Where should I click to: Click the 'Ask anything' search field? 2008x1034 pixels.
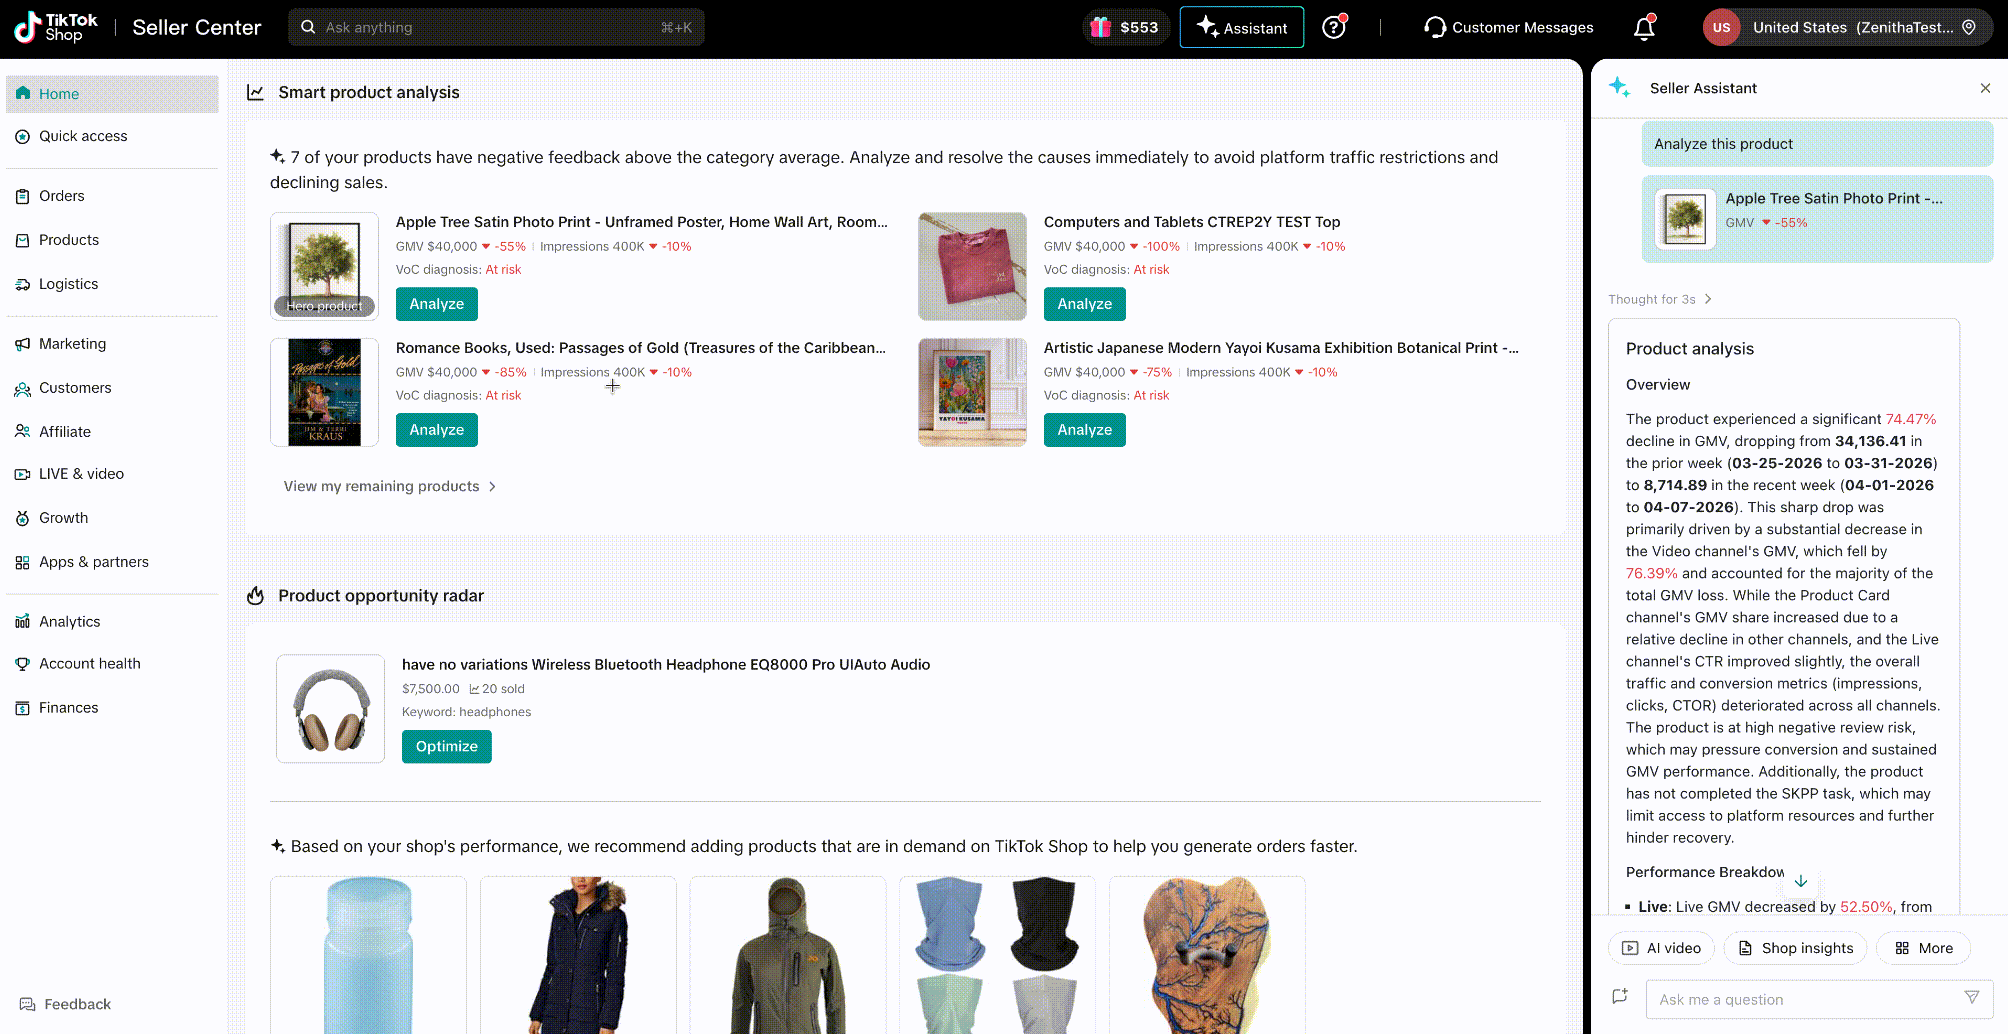(x=496, y=27)
